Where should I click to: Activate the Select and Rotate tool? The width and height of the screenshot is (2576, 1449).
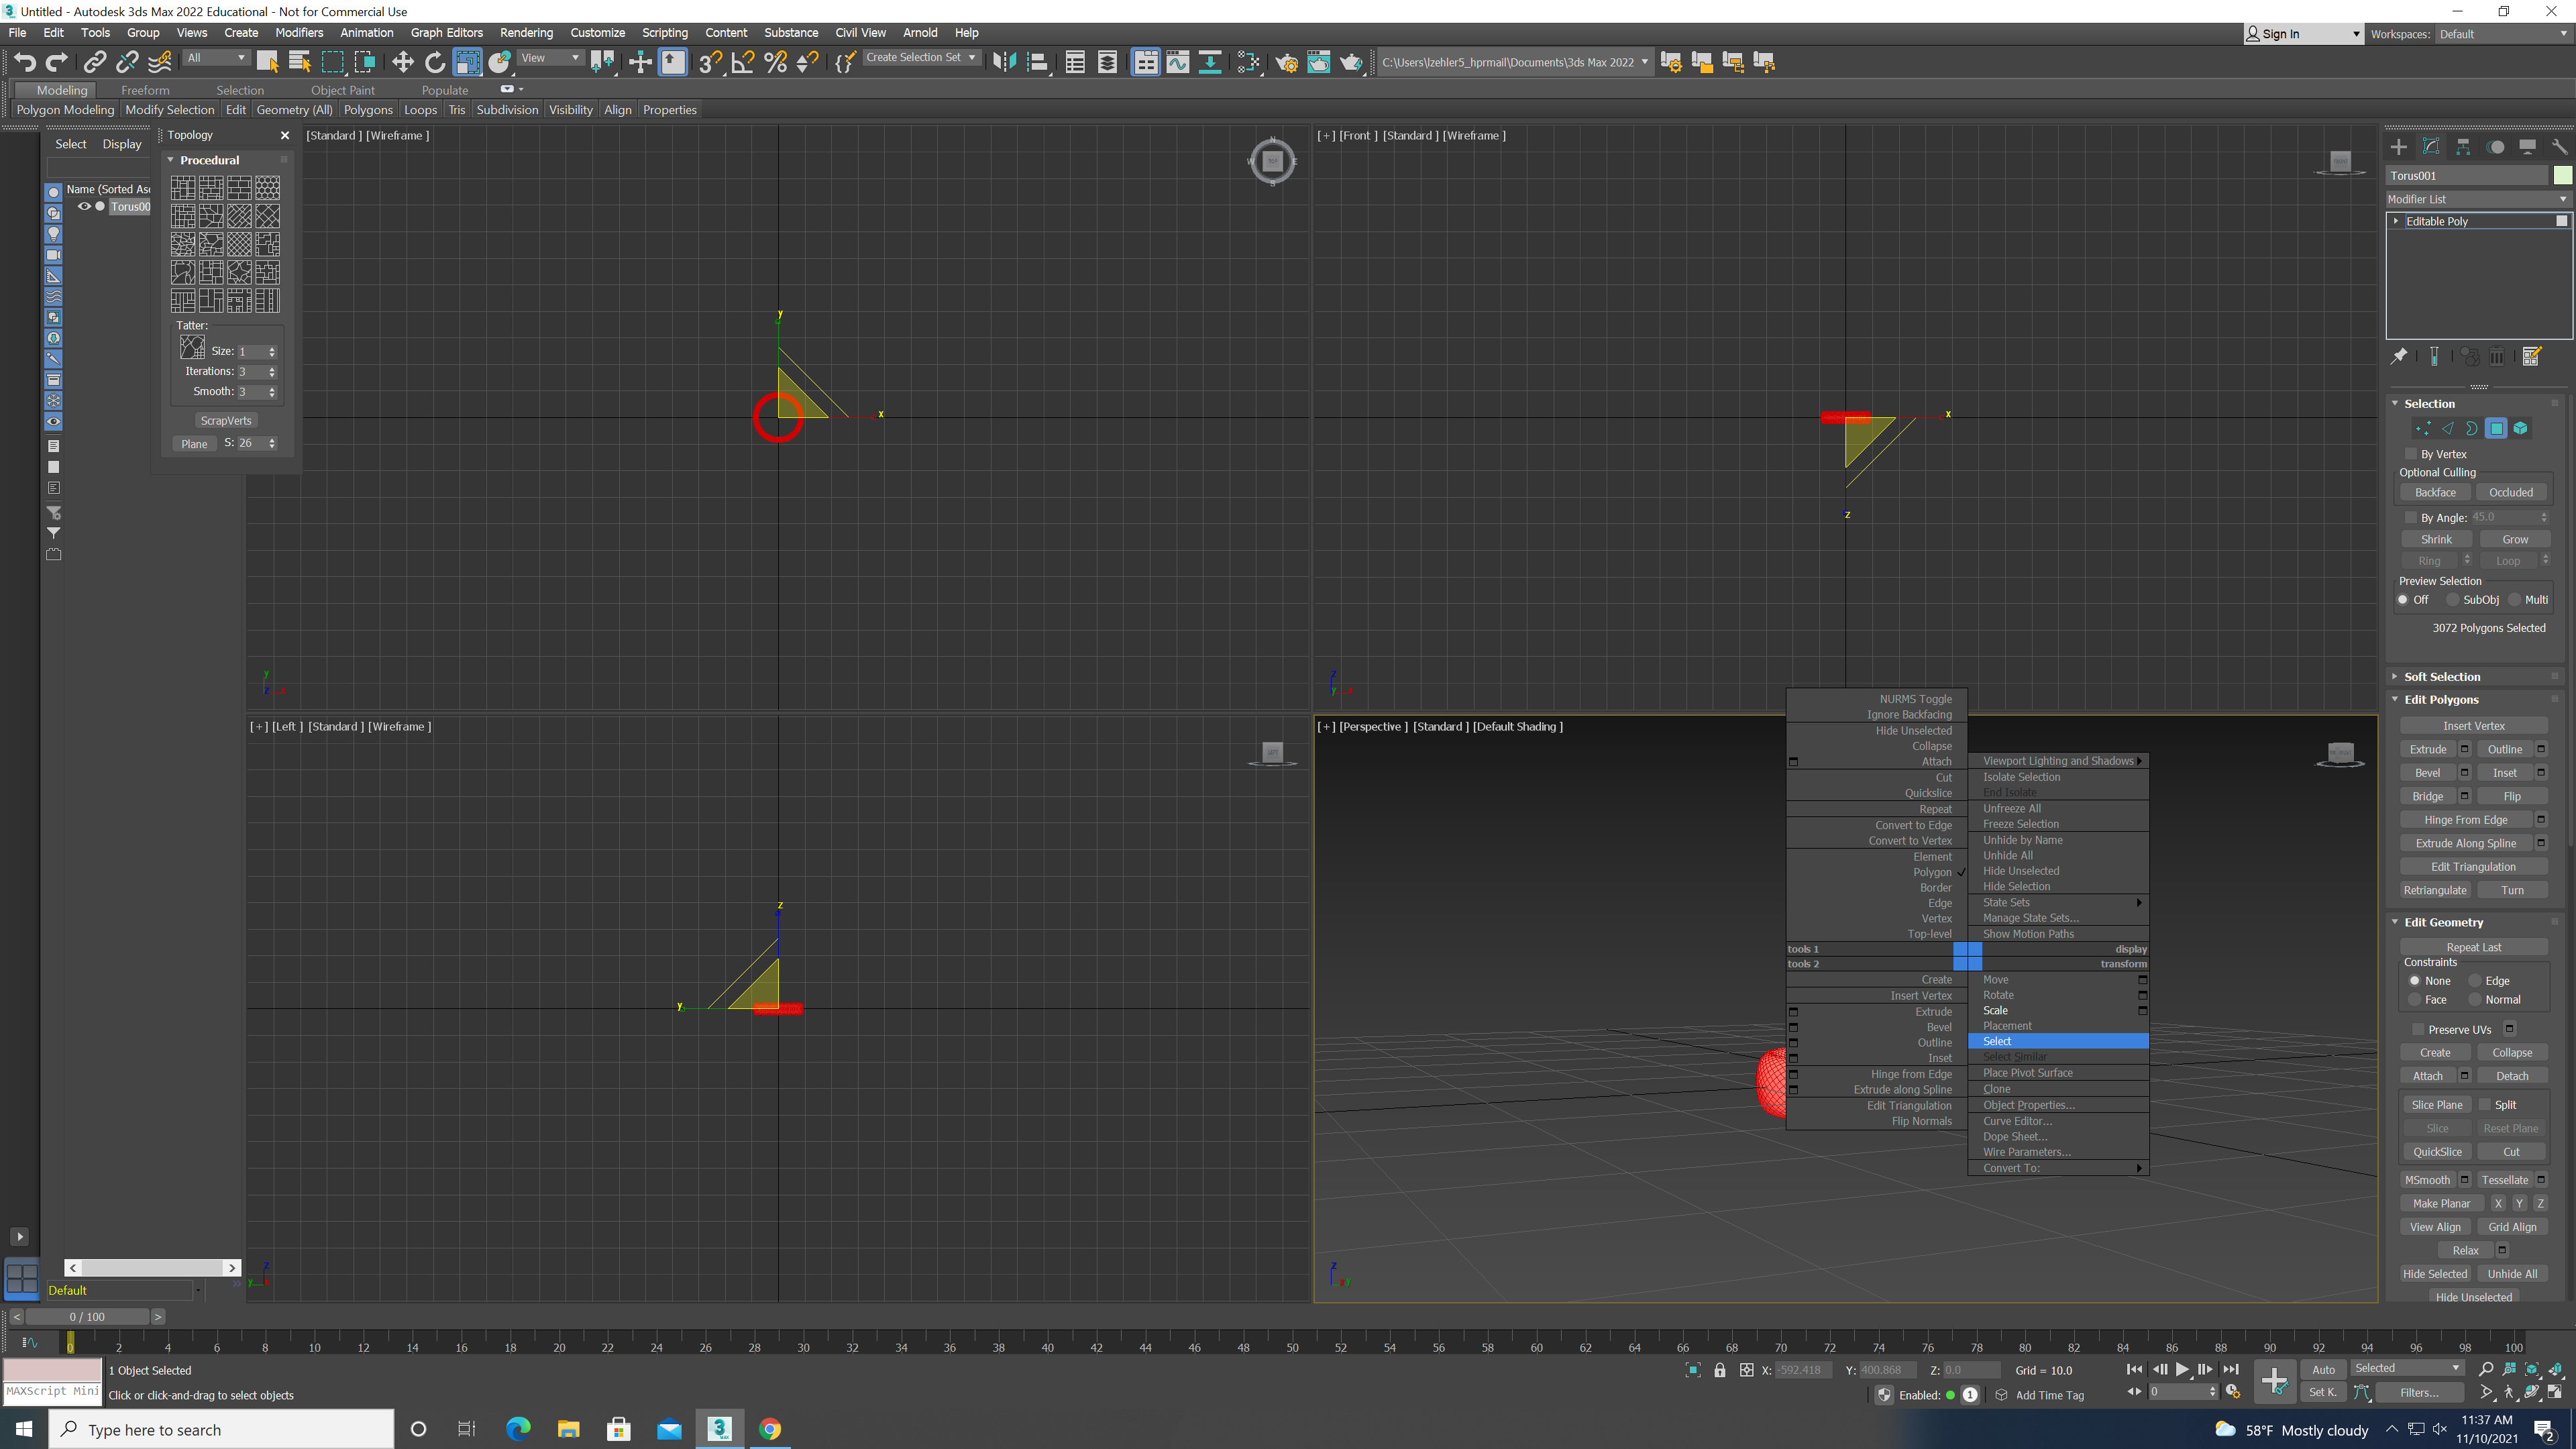tap(435, 62)
